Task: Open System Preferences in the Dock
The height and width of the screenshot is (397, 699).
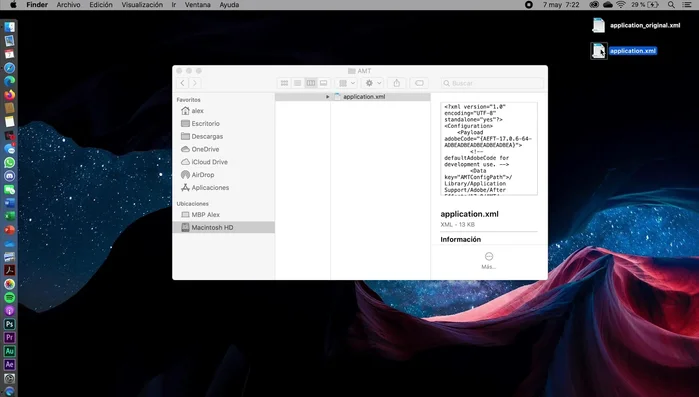Action: [9, 378]
